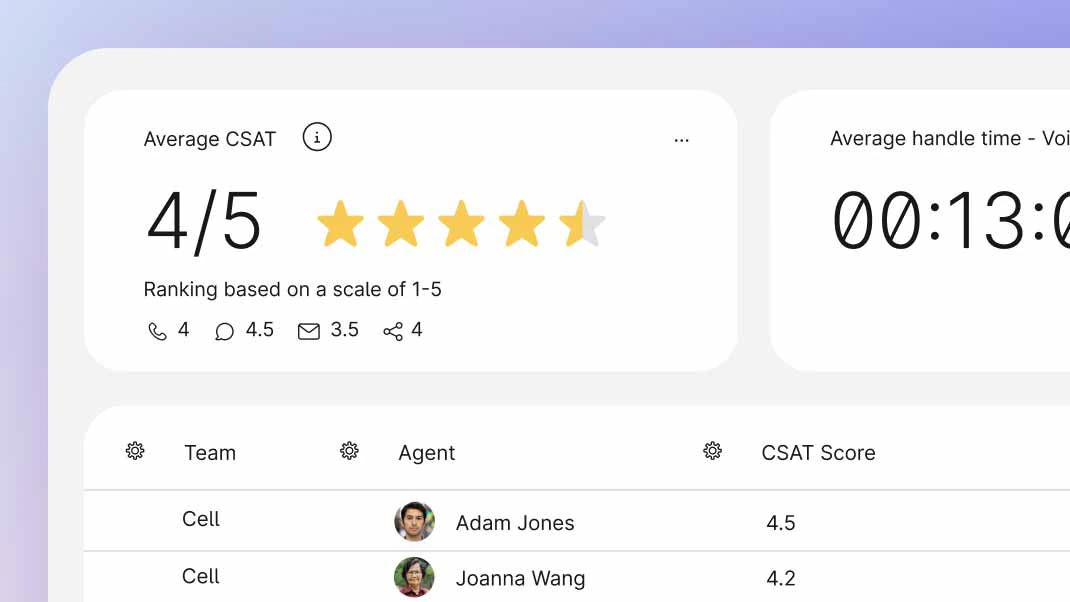Open the Average CSAT info tooltip icon
The width and height of the screenshot is (1070, 602).
pos(317,137)
